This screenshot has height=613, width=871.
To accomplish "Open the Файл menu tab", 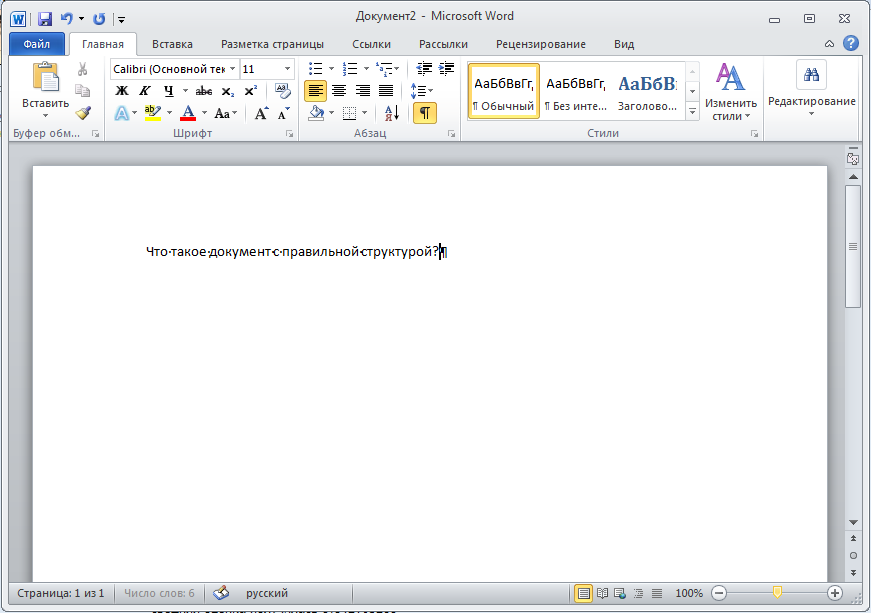I will (37, 44).
